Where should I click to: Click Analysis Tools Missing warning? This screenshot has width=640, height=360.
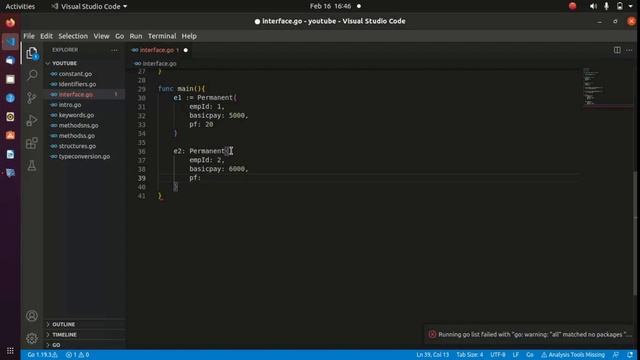[x=573, y=355]
